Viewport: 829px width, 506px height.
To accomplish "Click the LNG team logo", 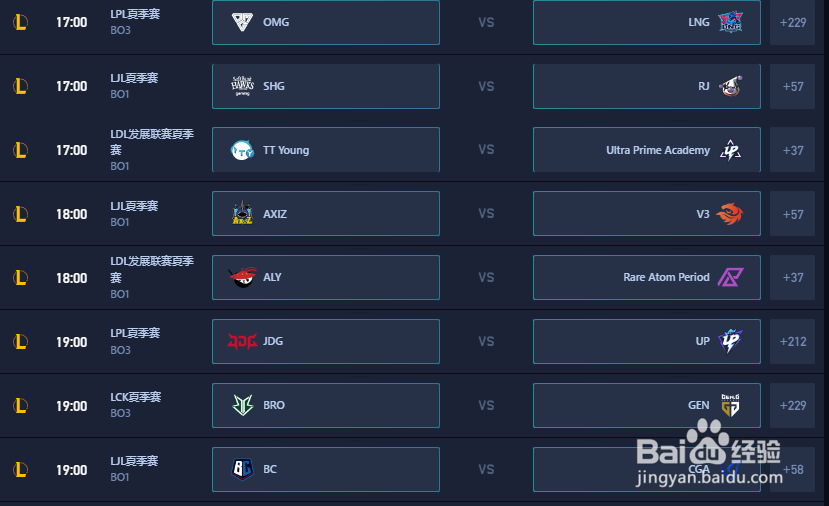I will tap(730, 22).
